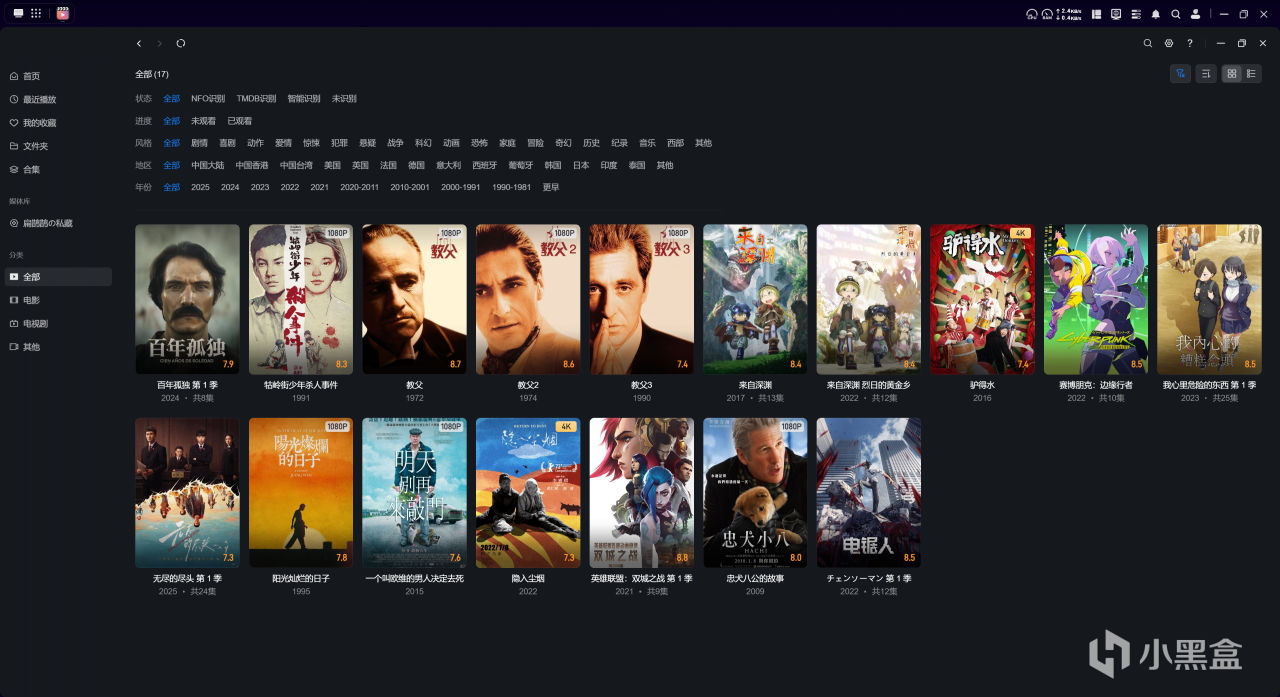The image size is (1280, 697).
Task: Open the 牯岭街少年杀人事件 poster
Action: [x=301, y=299]
